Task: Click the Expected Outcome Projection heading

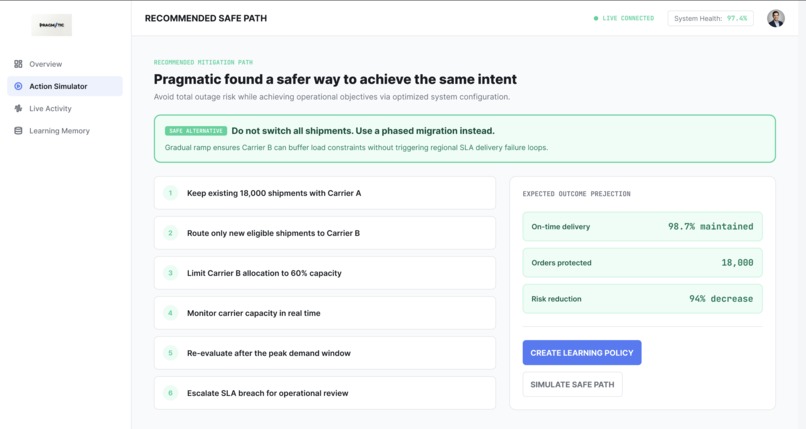Action: (x=576, y=194)
